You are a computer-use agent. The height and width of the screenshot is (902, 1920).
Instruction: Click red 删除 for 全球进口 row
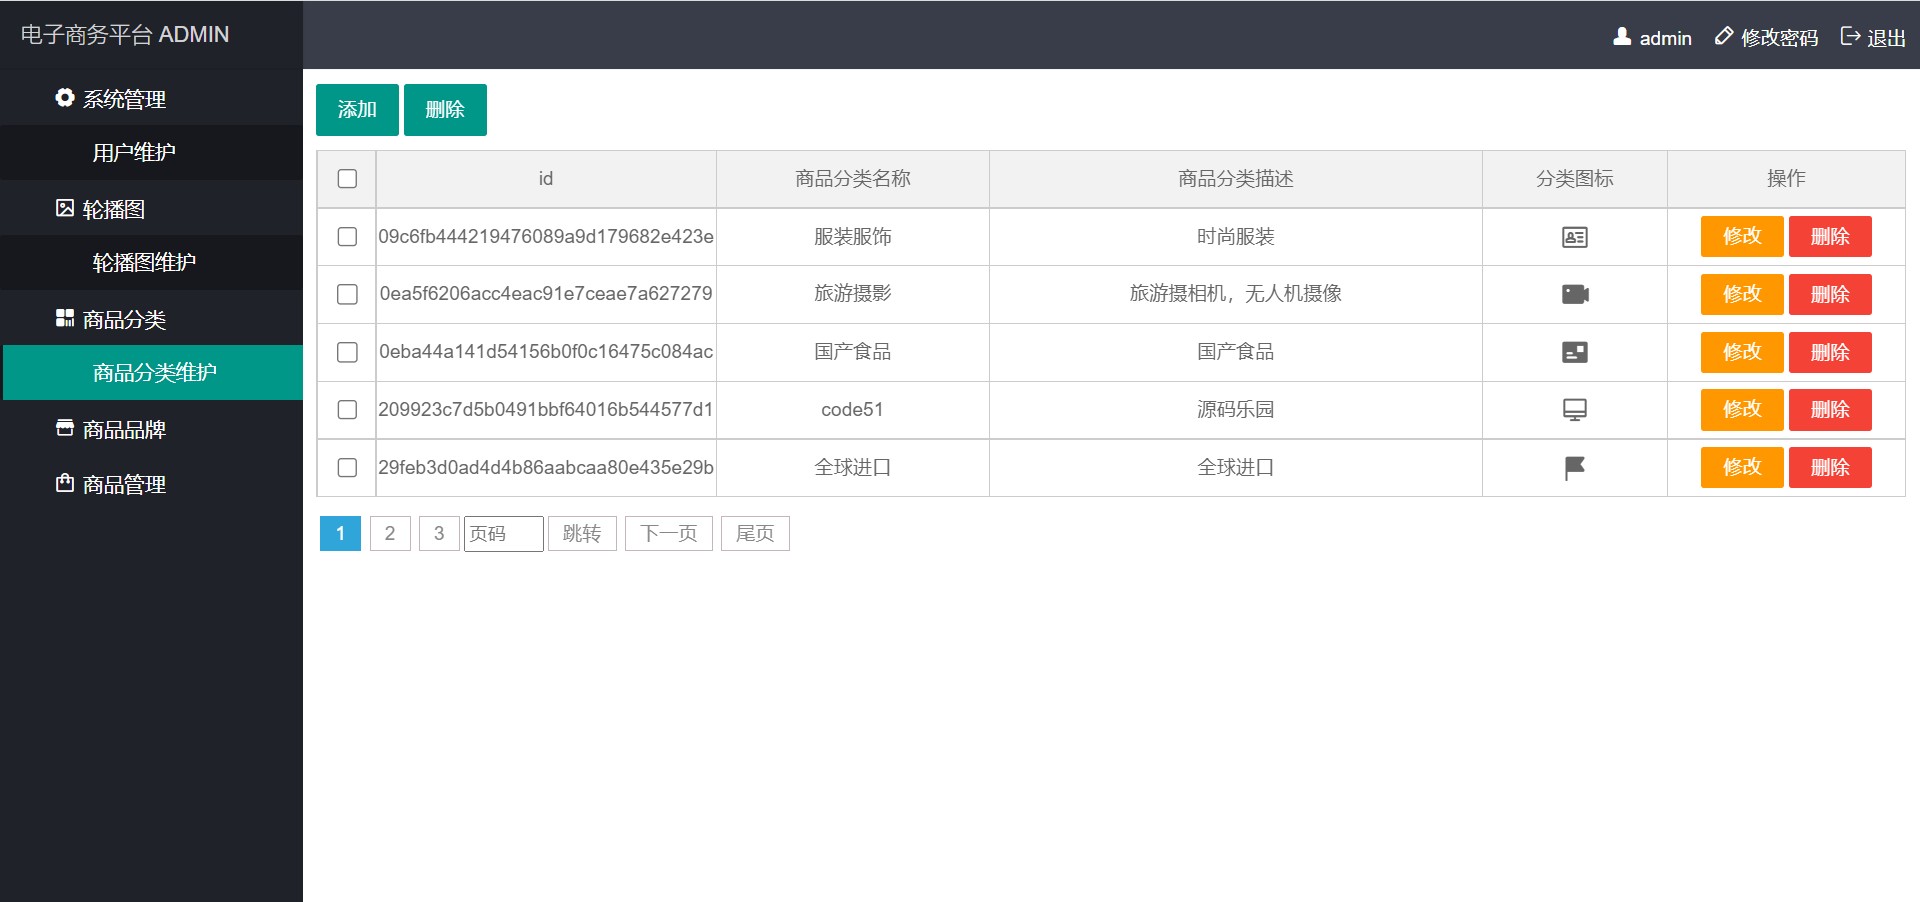click(x=1830, y=467)
